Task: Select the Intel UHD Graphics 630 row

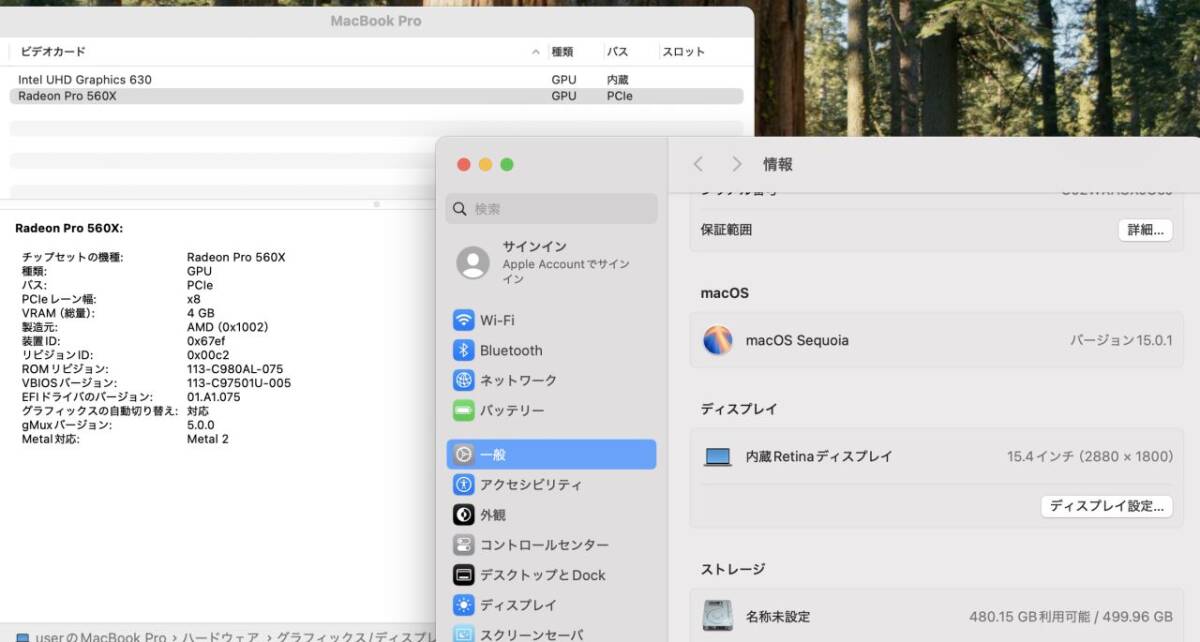Action: pos(376,80)
